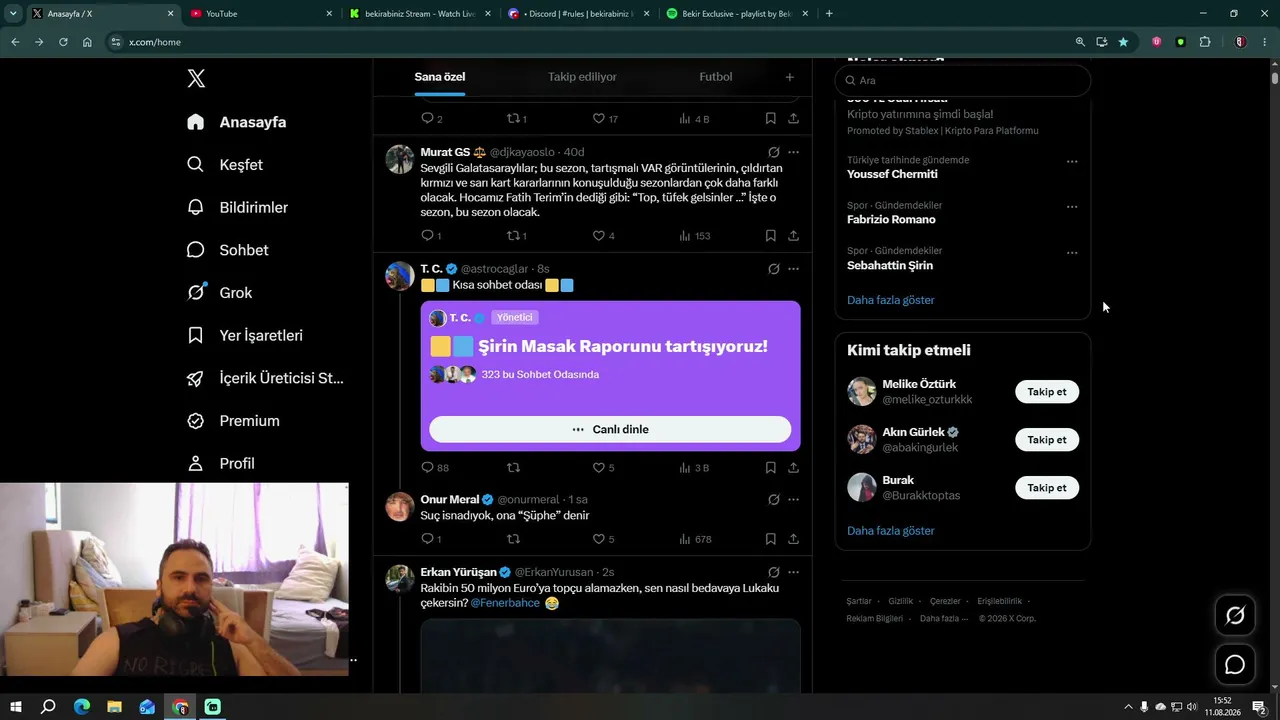Open File Explorer from the taskbar

point(115,707)
